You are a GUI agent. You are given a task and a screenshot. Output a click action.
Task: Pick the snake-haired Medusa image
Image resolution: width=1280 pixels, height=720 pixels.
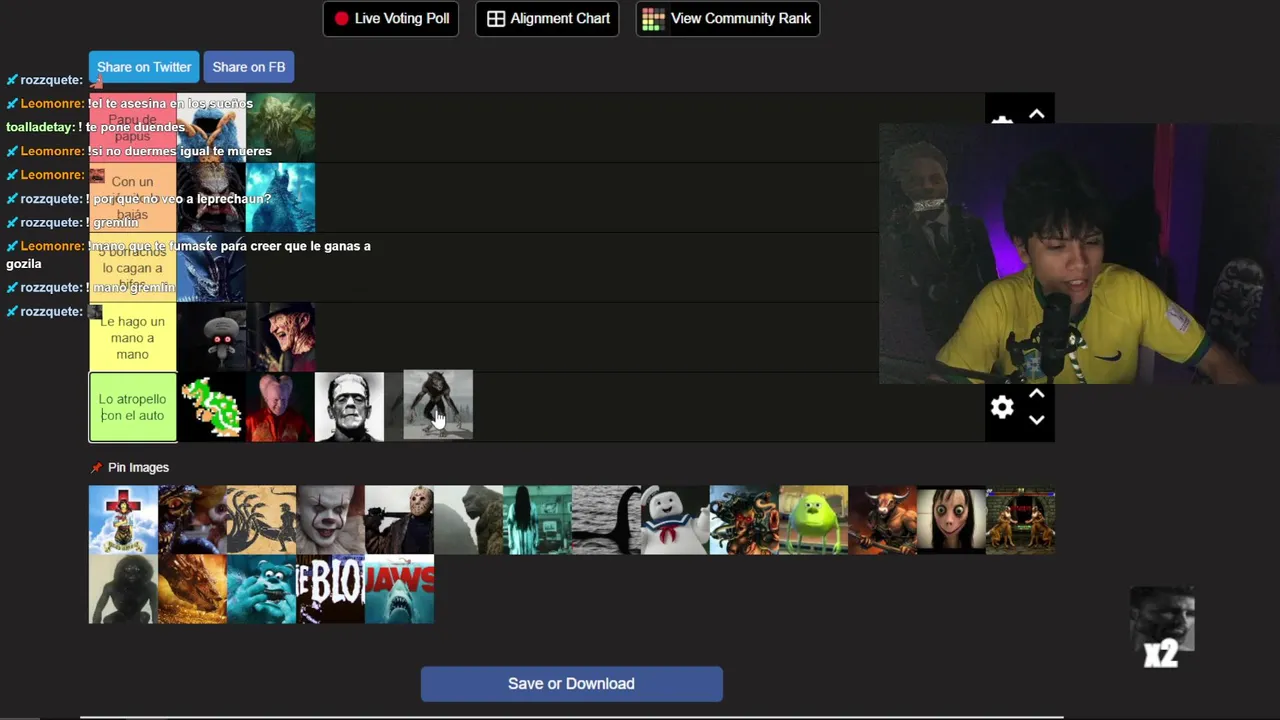coord(744,520)
